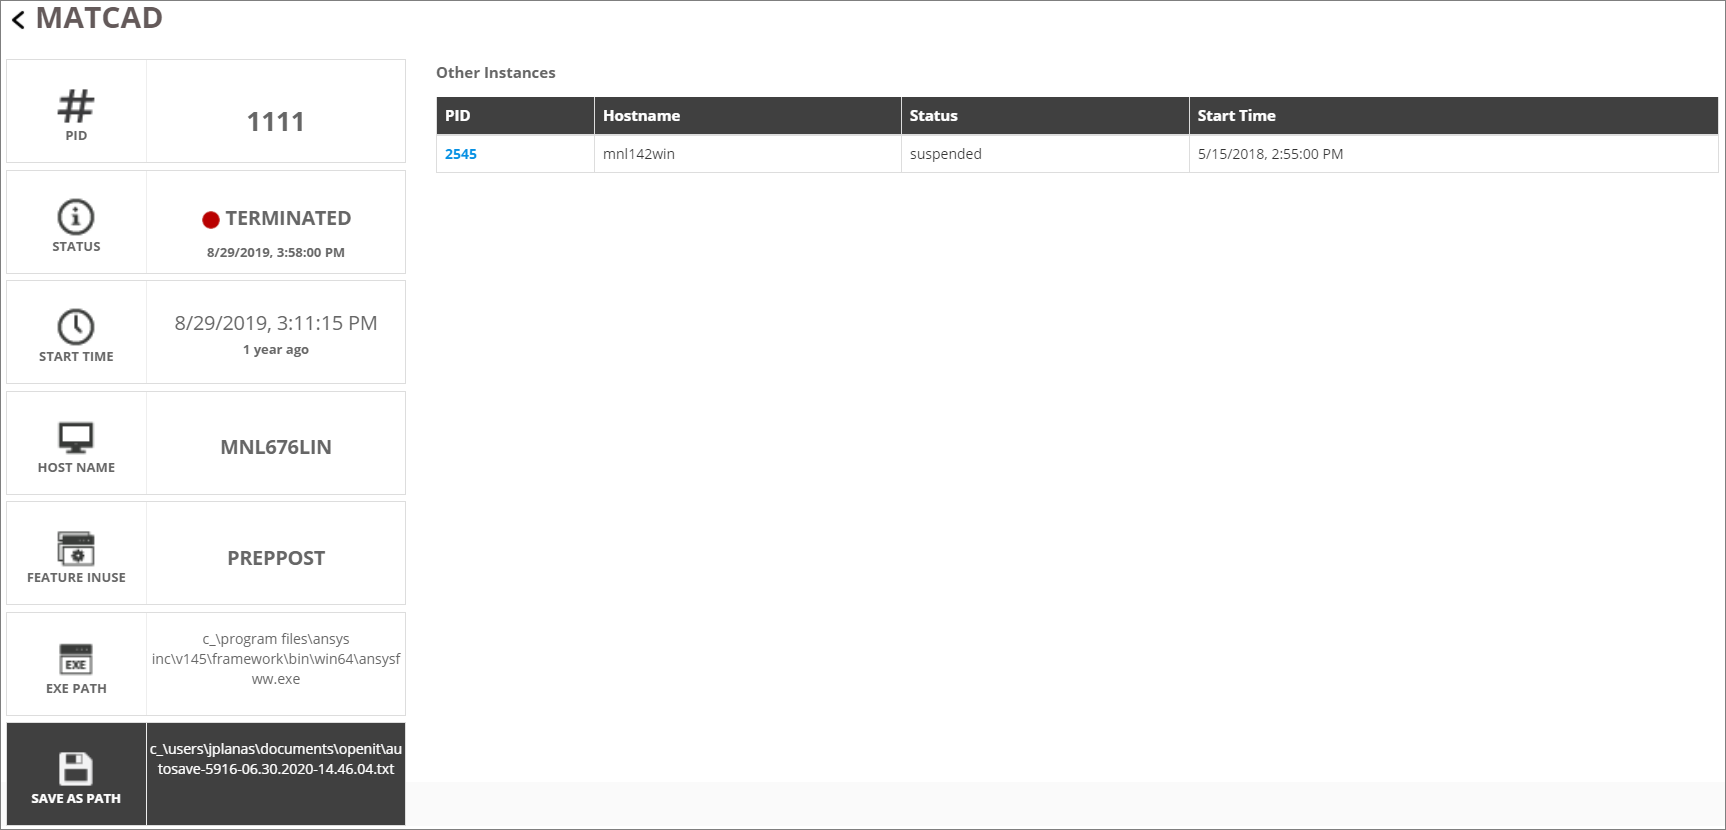Image resolution: width=1726 pixels, height=830 pixels.
Task: Click the EXE Path icon
Action: (x=76, y=659)
